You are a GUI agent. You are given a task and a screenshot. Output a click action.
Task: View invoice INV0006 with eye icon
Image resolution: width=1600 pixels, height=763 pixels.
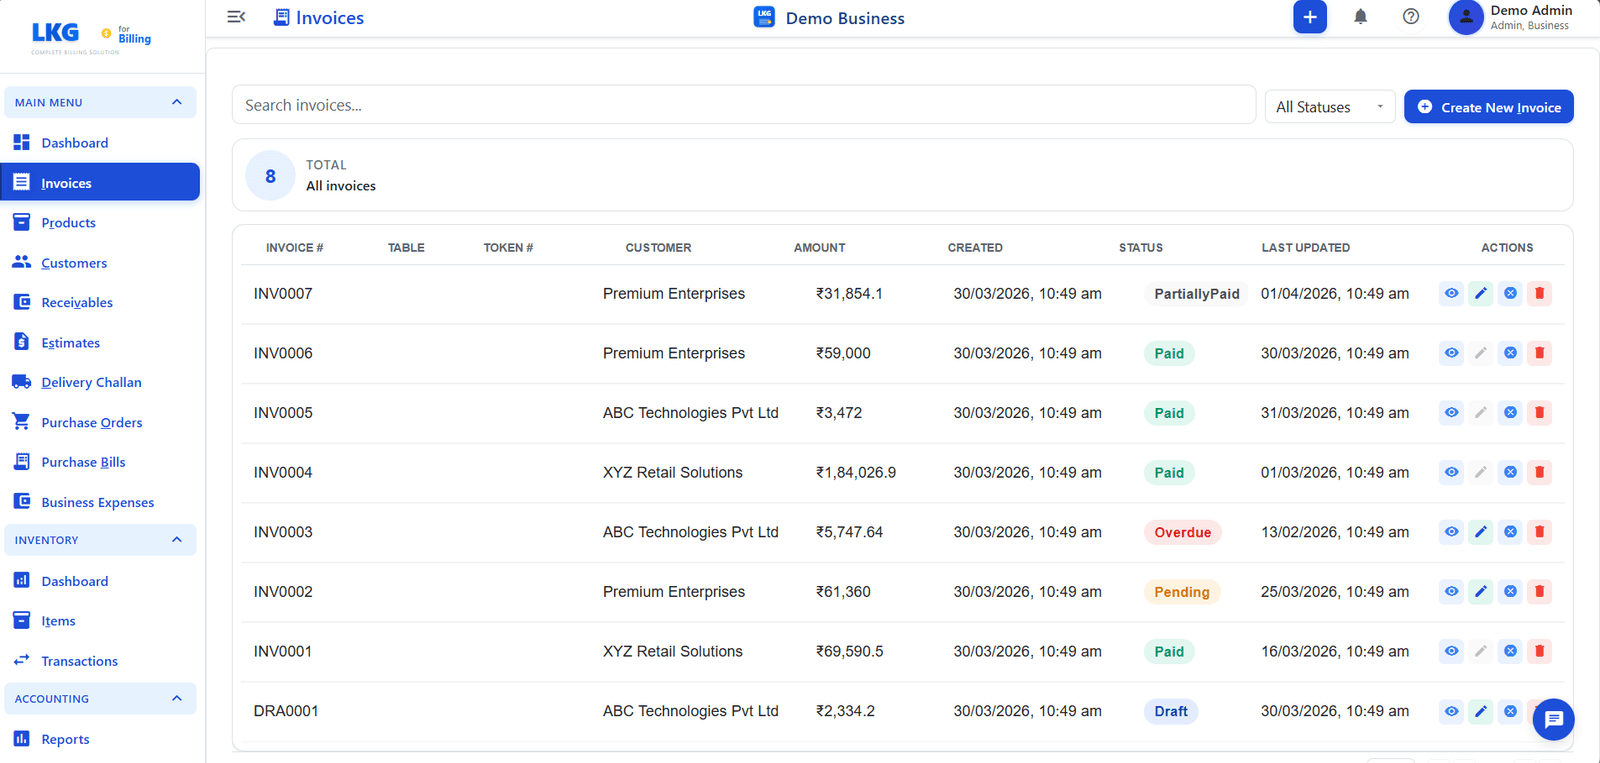pyautogui.click(x=1451, y=353)
